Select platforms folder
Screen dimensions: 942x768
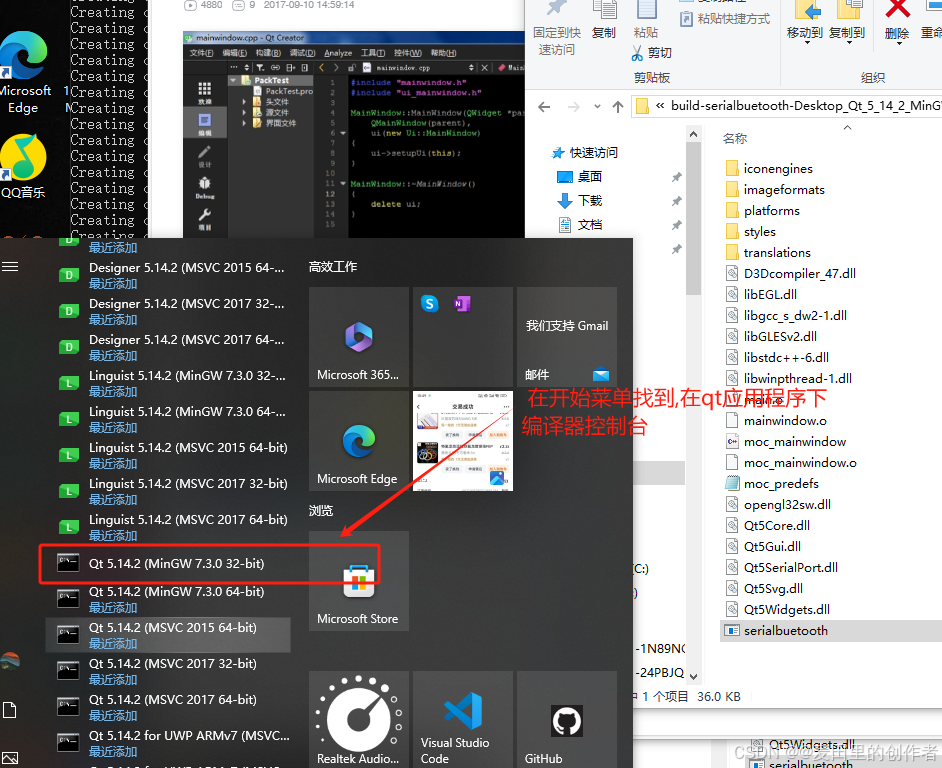(764, 211)
